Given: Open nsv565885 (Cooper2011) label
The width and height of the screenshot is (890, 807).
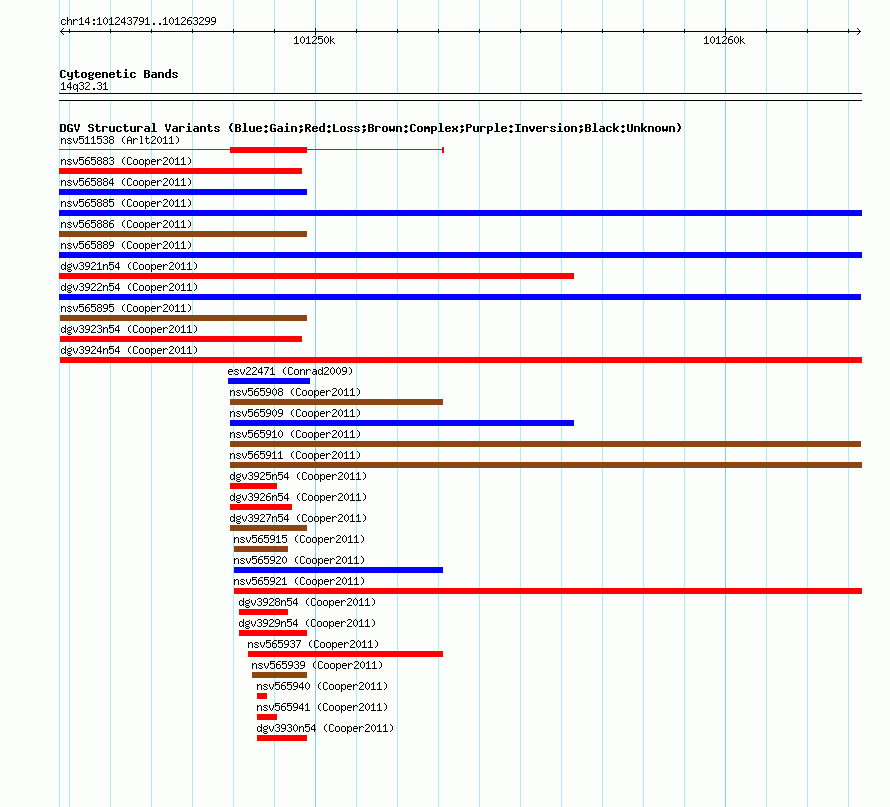Looking at the screenshot, I should pyautogui.click(x=126, y=203).
